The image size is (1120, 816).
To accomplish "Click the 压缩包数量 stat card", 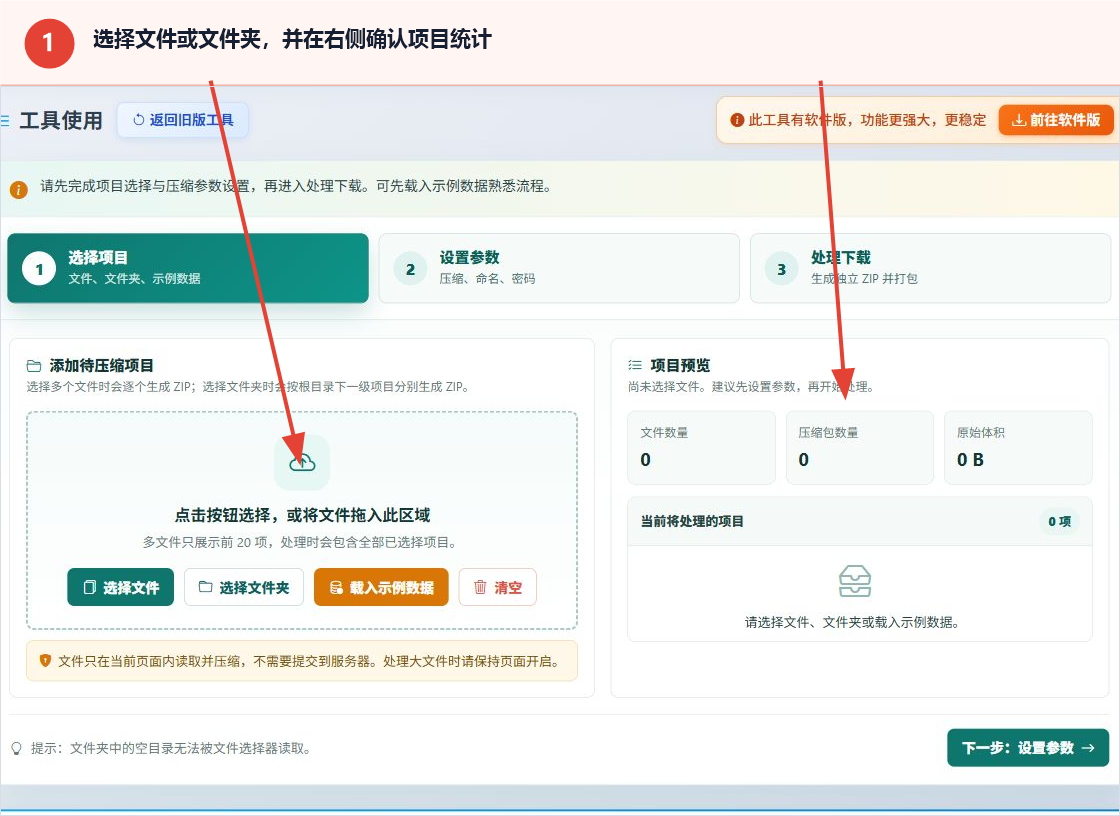I will coord(860,447).
